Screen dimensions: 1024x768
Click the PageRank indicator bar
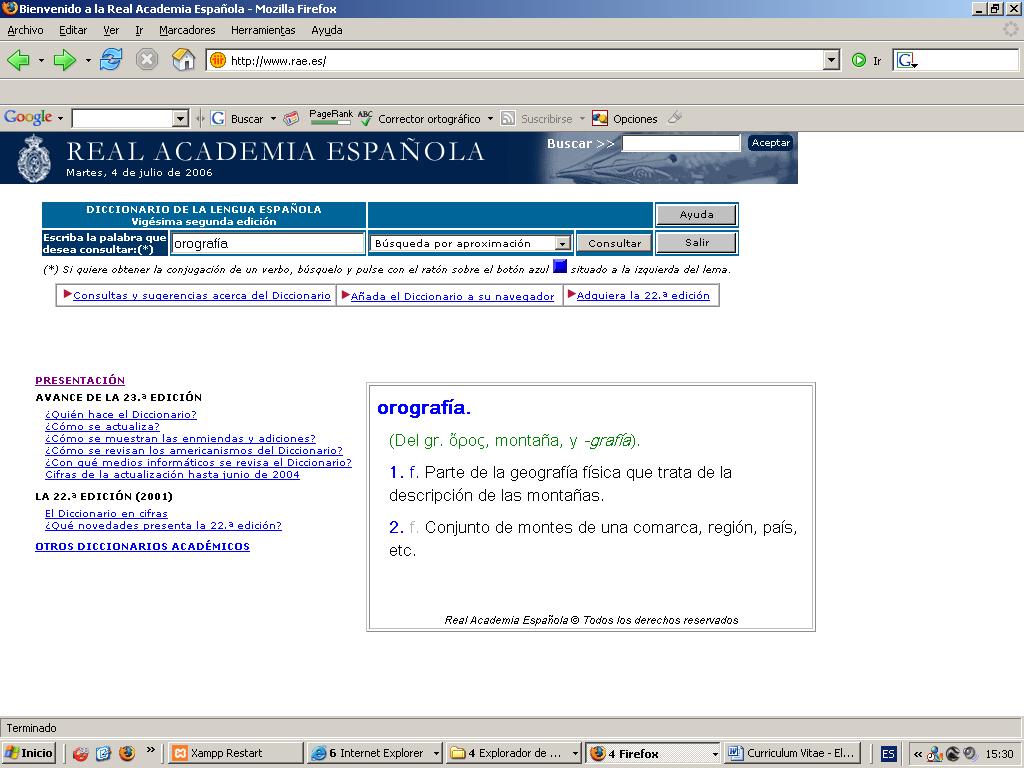click(330, 118)
